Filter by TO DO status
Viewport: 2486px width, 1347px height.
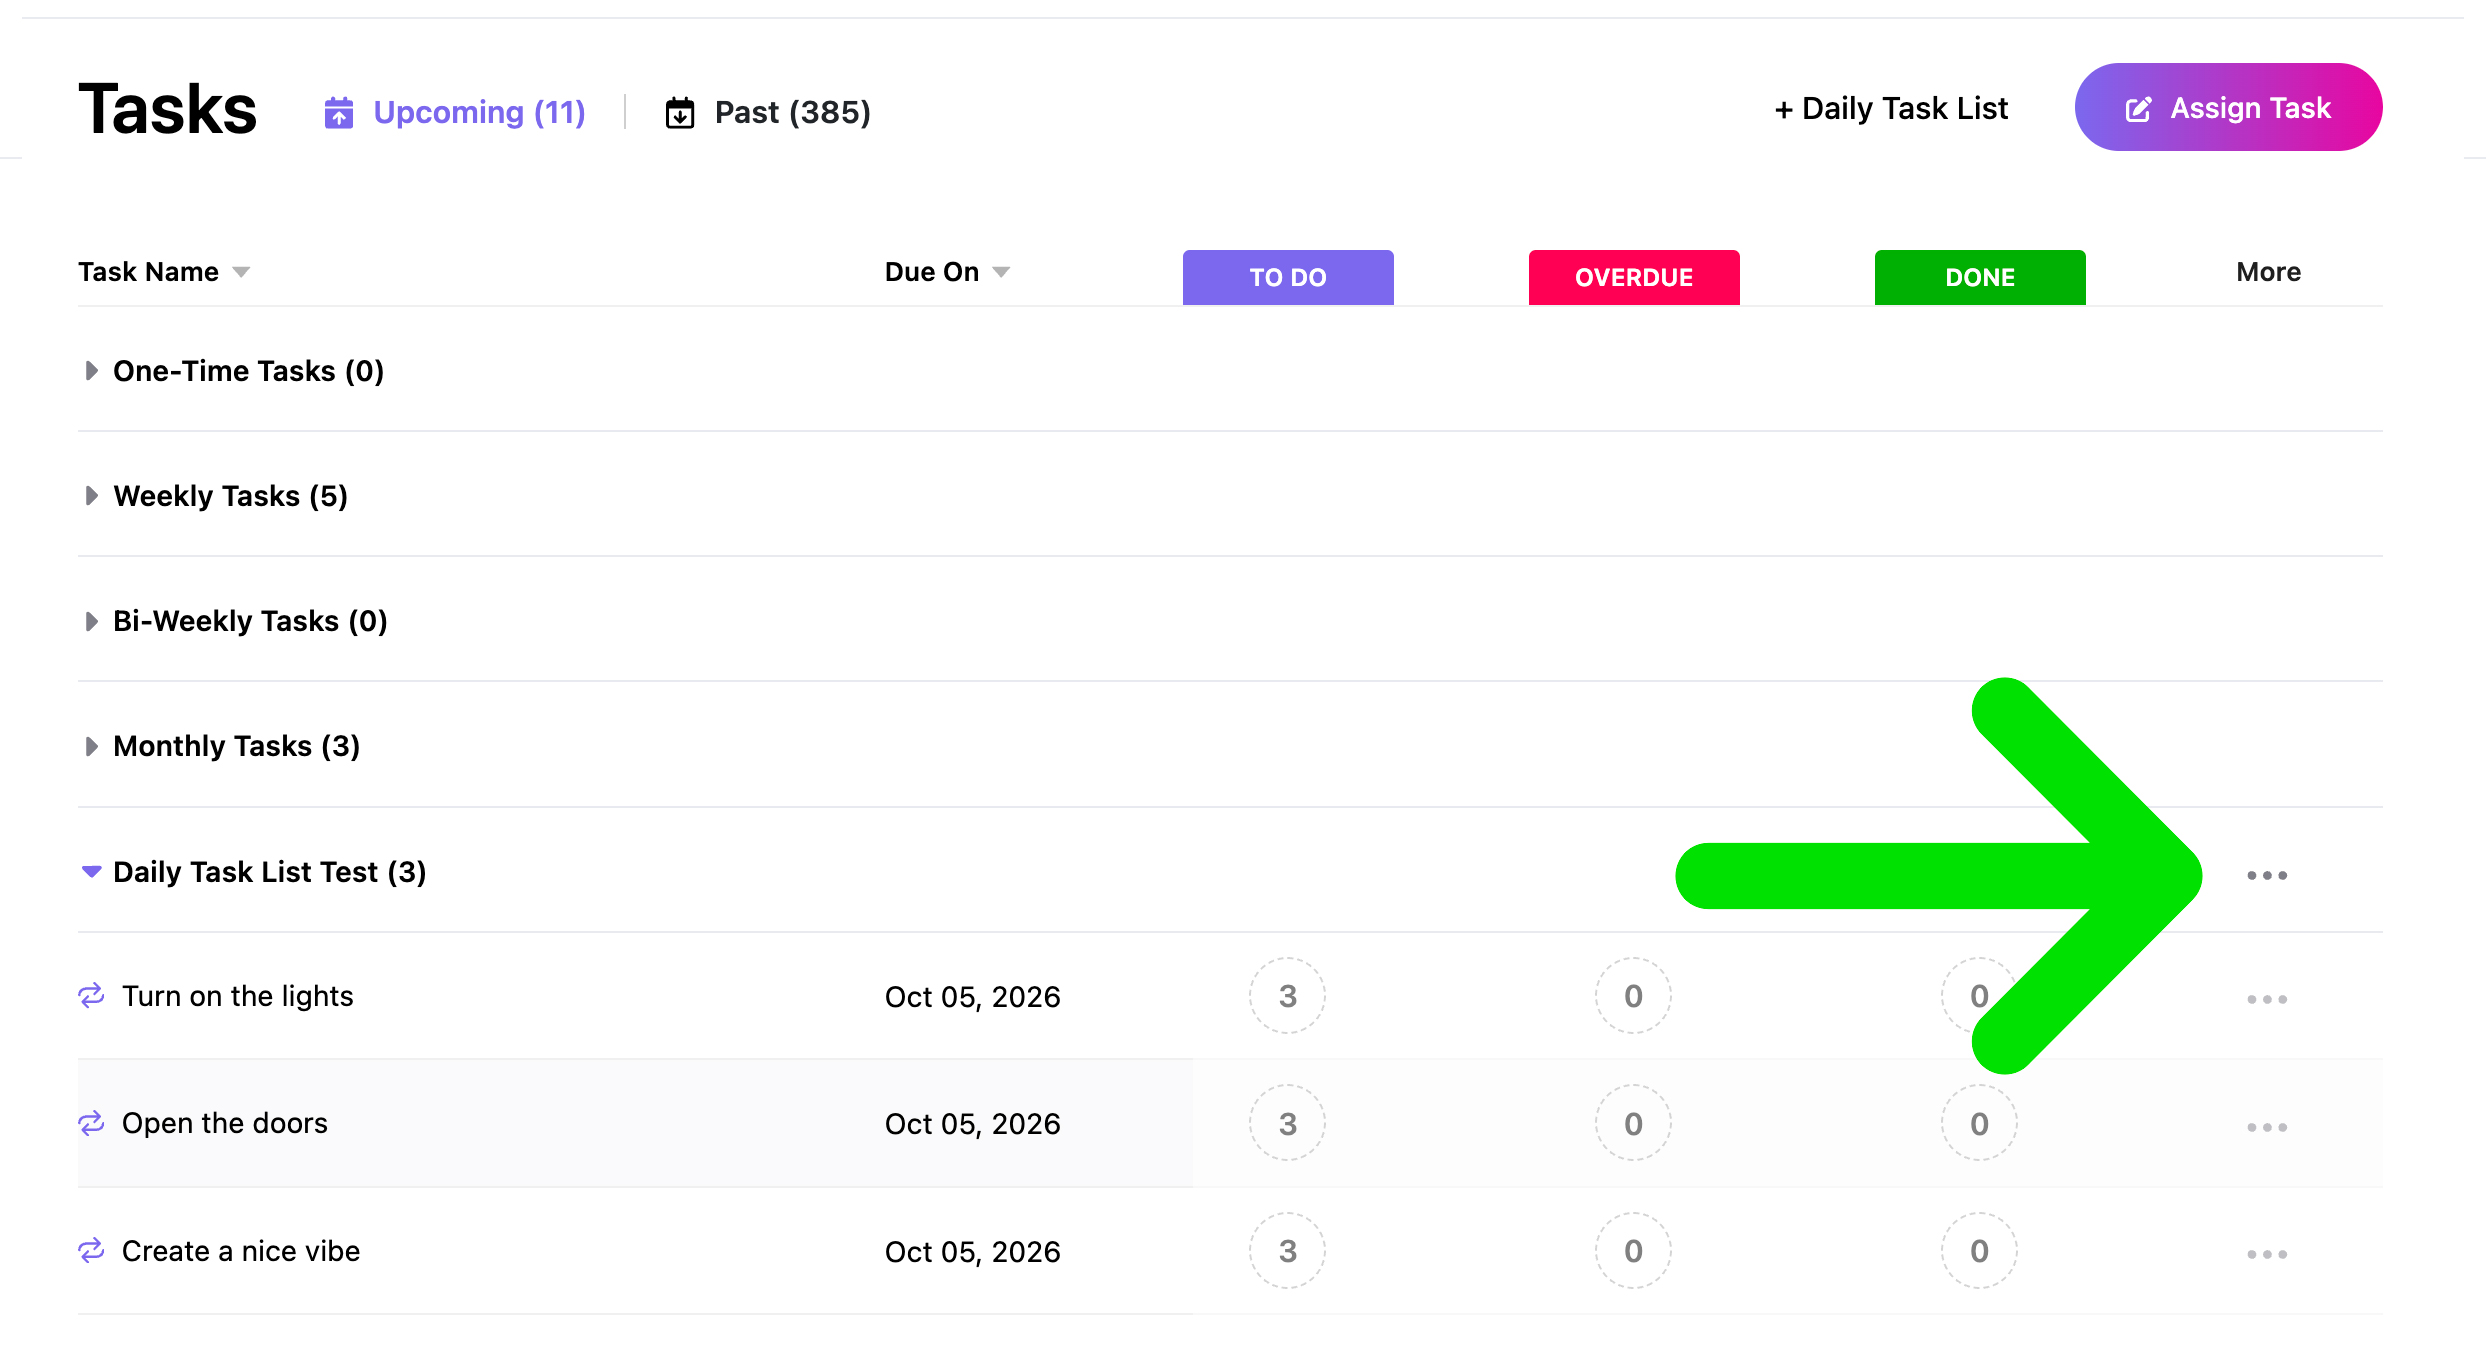click(x=1288, y=277)
